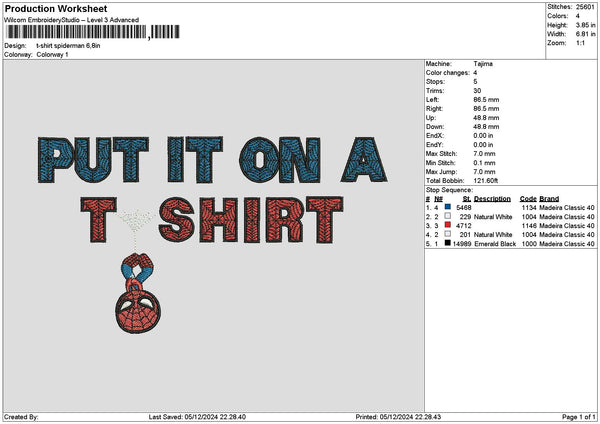The height and width of the screenshot is (424, 600).
Task: Click the Brand column header
Action: [550, 198]
